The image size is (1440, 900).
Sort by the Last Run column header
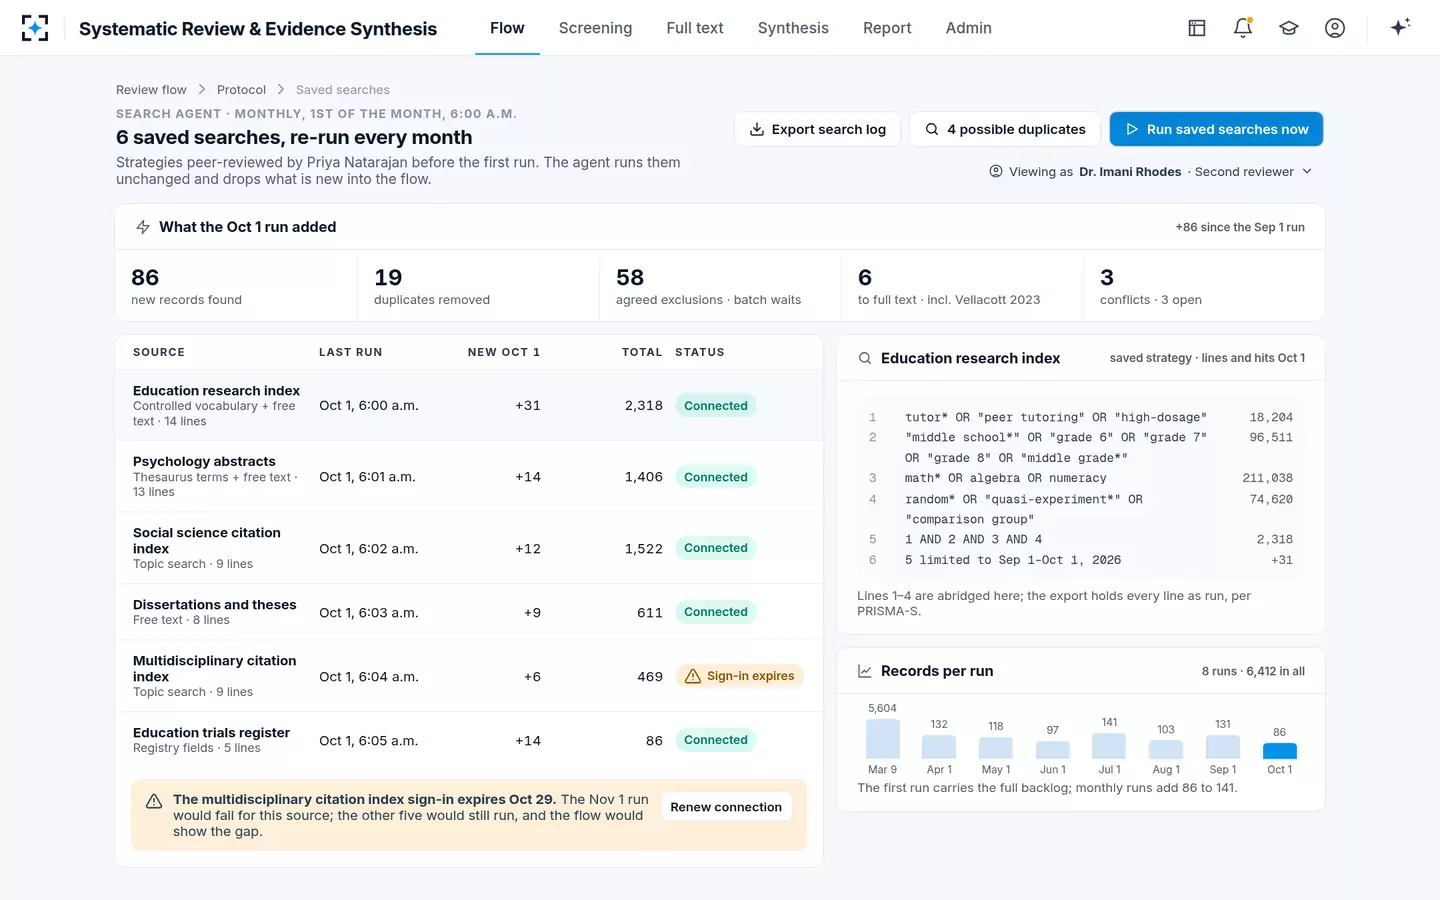point(350,352)
